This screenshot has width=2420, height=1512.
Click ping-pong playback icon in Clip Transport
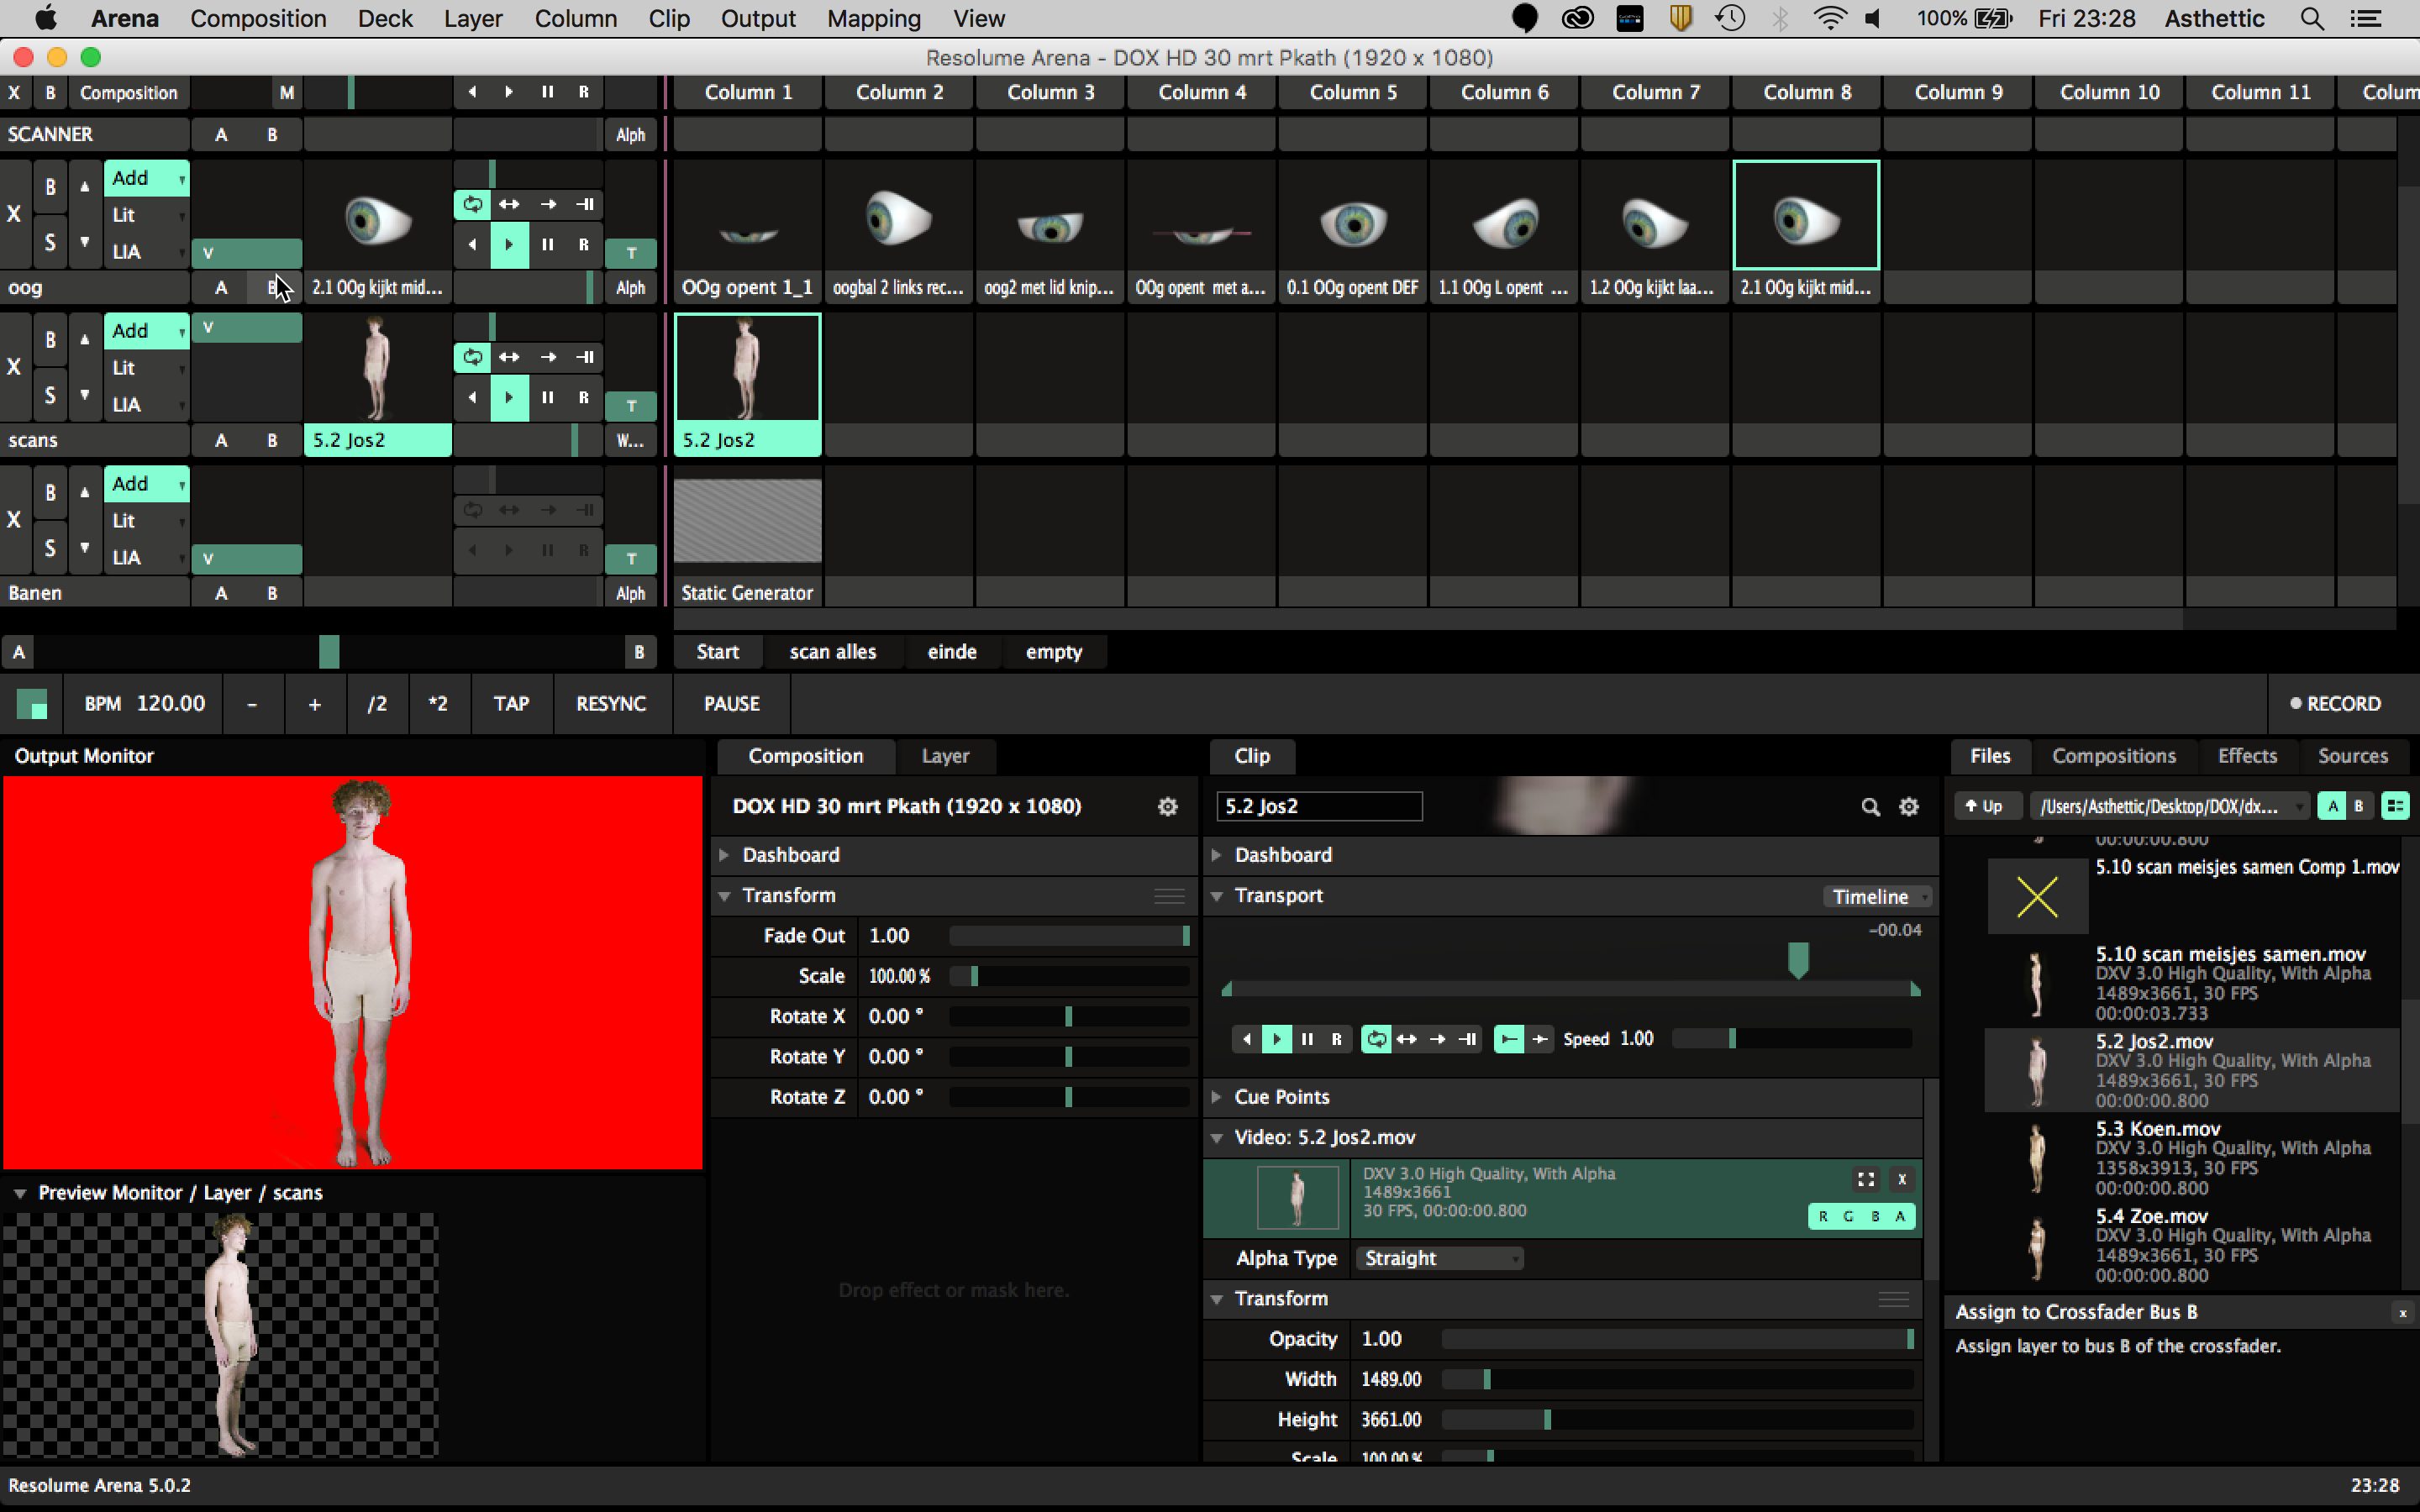point(1406,1039)
